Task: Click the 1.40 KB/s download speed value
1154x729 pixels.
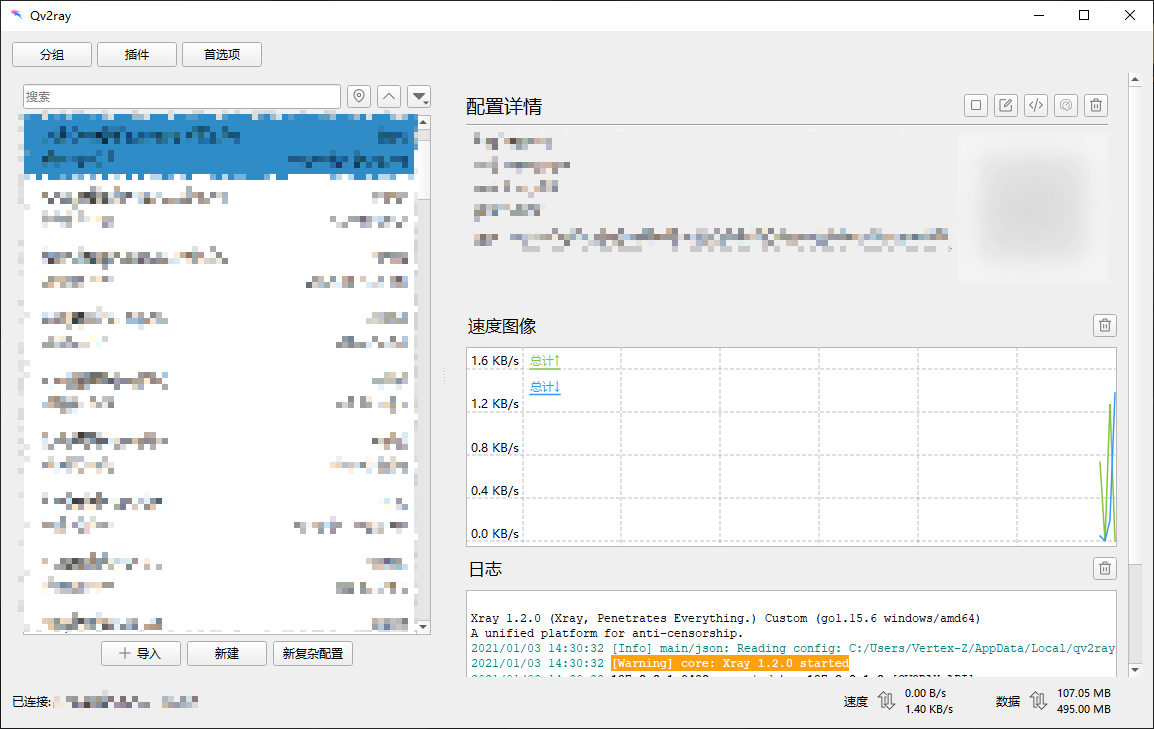Action: click(x=929, y=709)
